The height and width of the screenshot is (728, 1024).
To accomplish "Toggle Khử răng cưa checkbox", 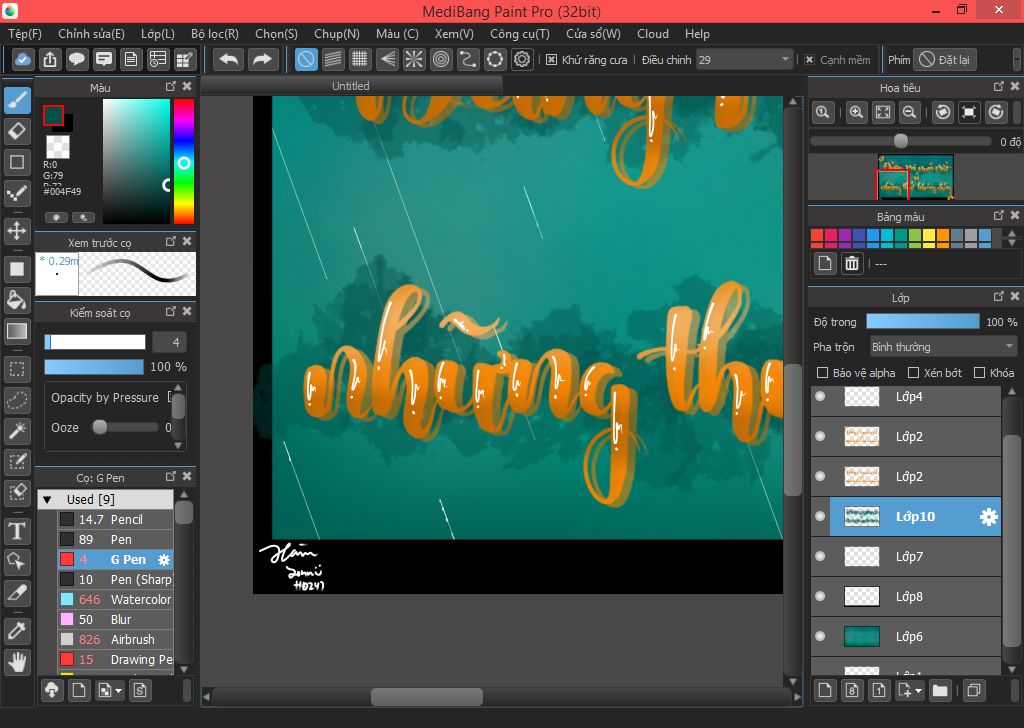I will [551, 59].
